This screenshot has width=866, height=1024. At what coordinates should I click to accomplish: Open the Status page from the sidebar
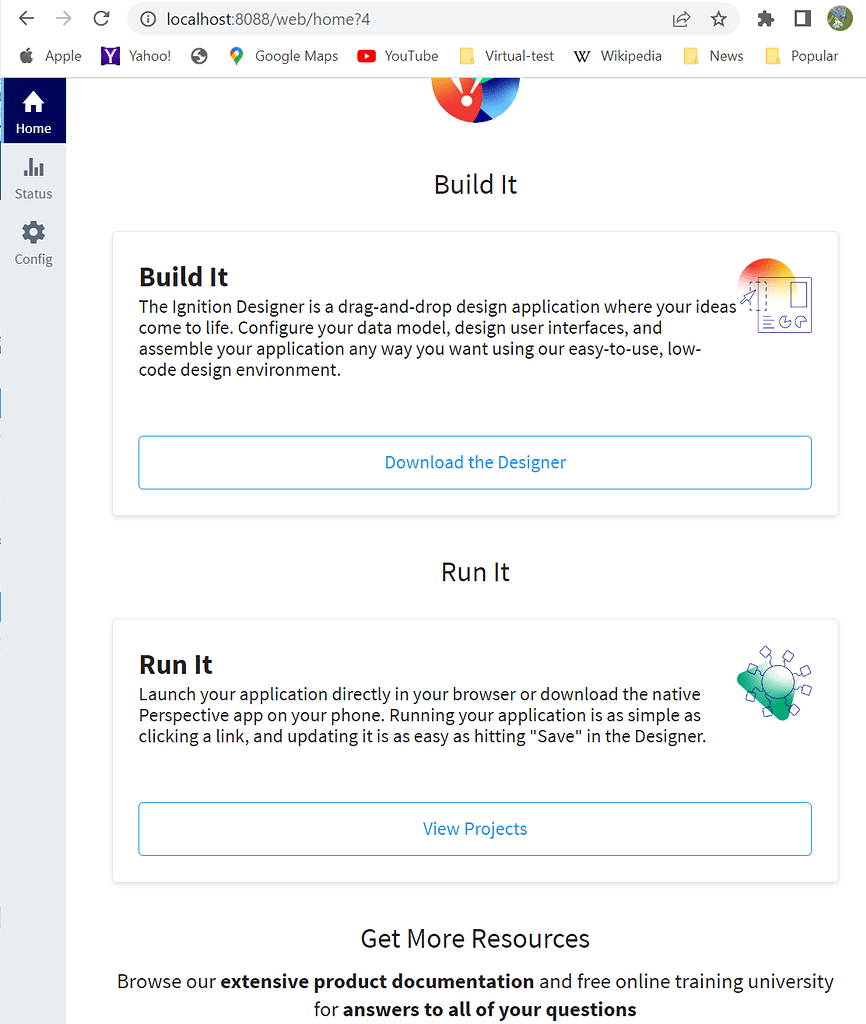click(x=33, y=176)
